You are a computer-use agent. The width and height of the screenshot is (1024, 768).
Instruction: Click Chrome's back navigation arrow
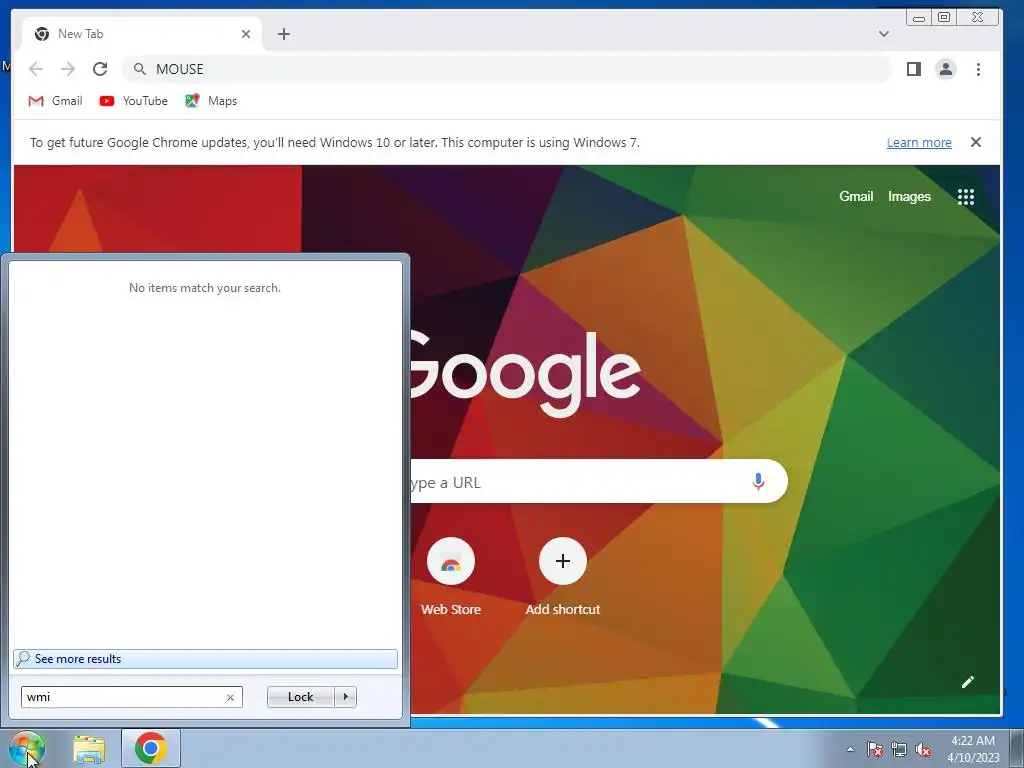[36, 69]
